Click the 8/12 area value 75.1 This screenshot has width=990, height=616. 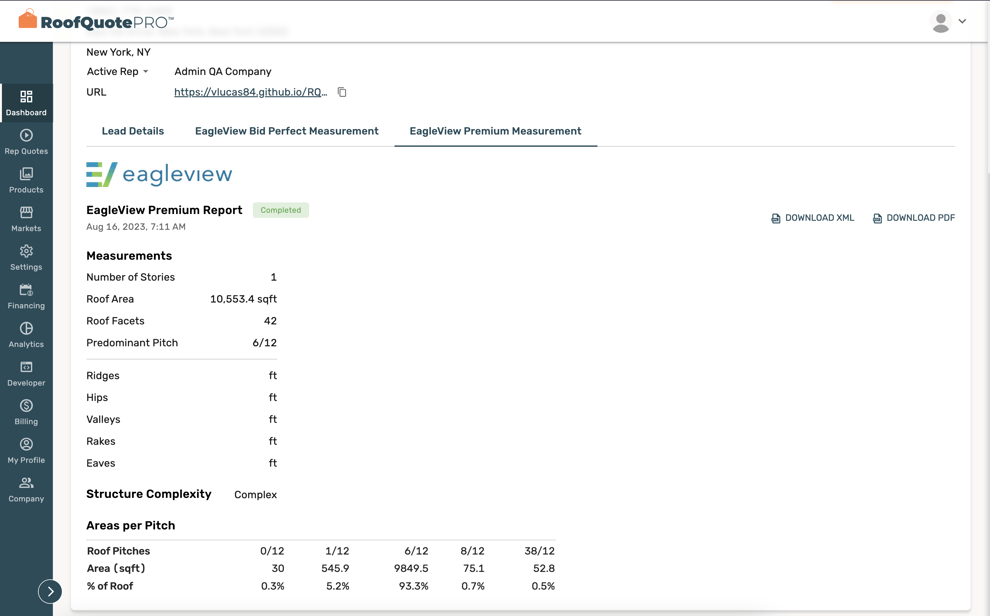[473, 569]
